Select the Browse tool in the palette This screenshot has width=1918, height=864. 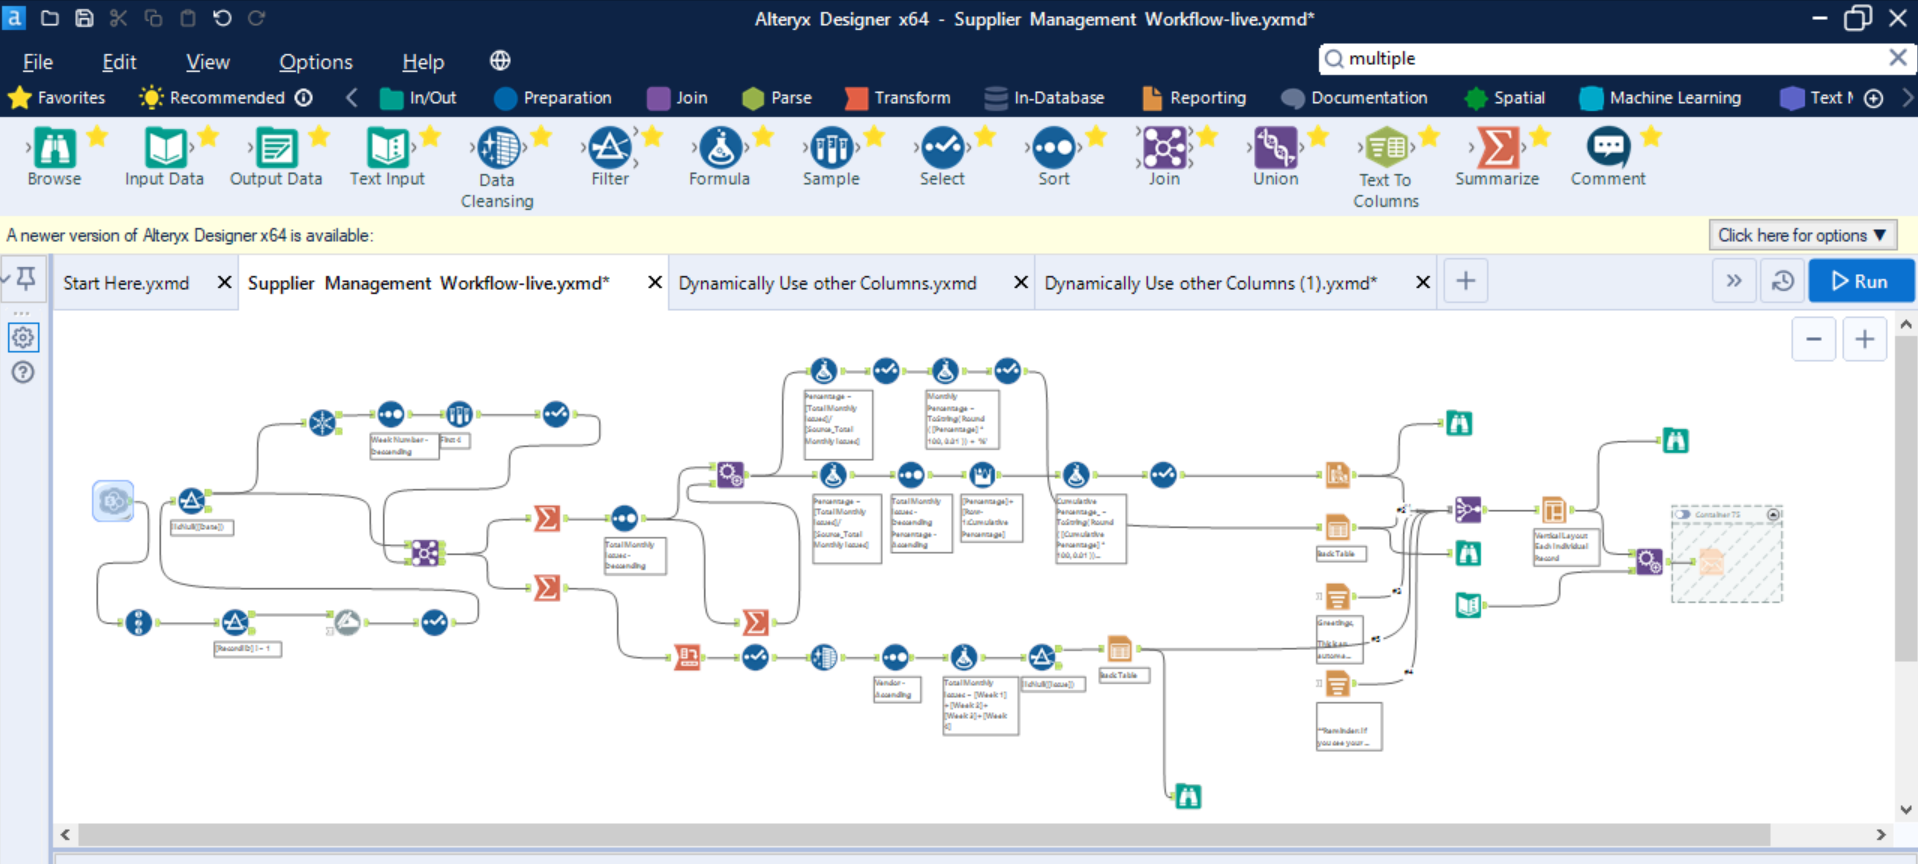[x=54, y=158]
